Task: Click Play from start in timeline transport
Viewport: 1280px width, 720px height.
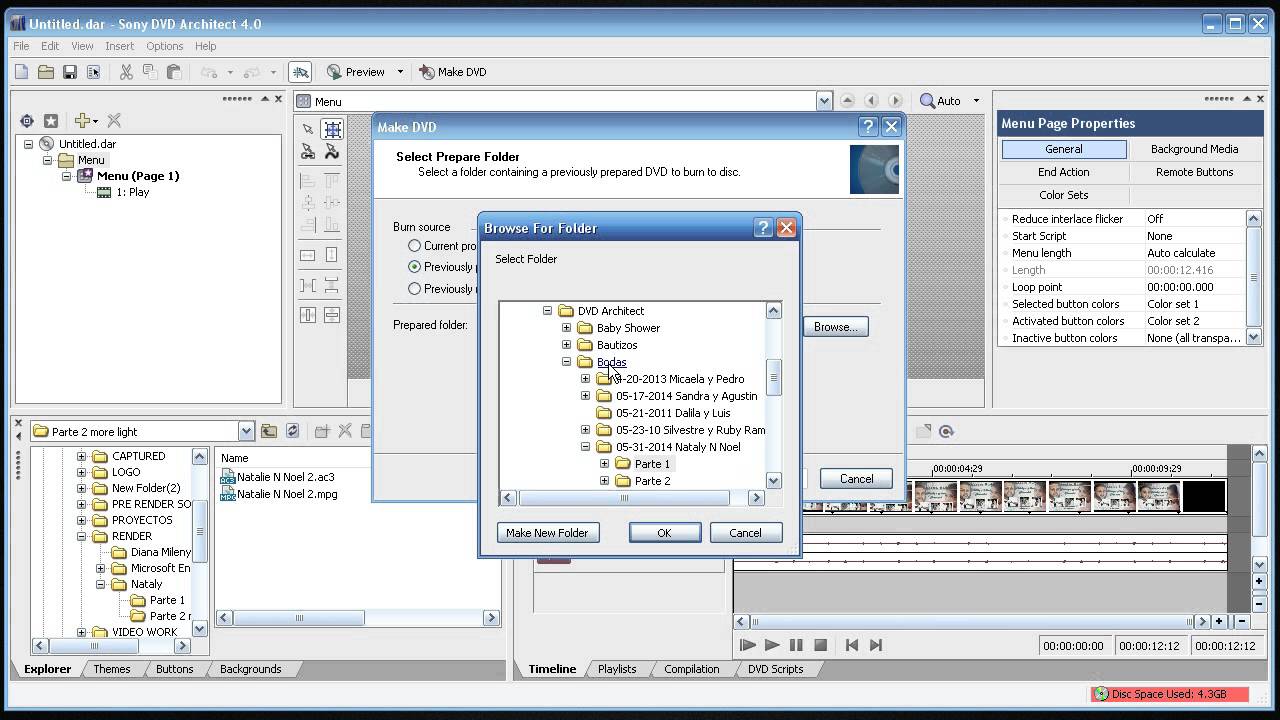Action: coord(748,645)
